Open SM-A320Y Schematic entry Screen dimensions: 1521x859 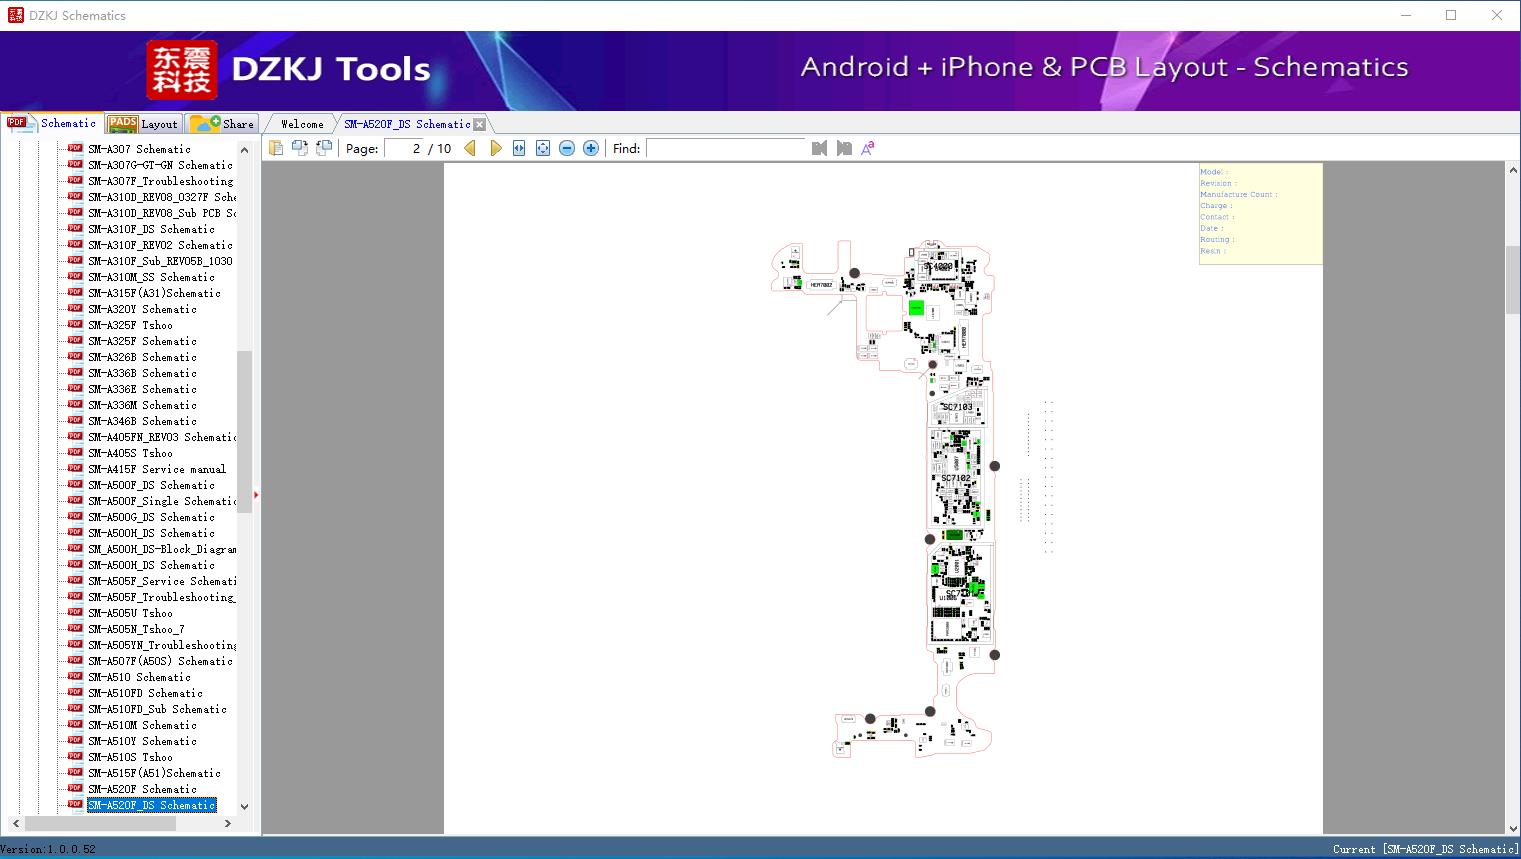(x=142, y=309)
